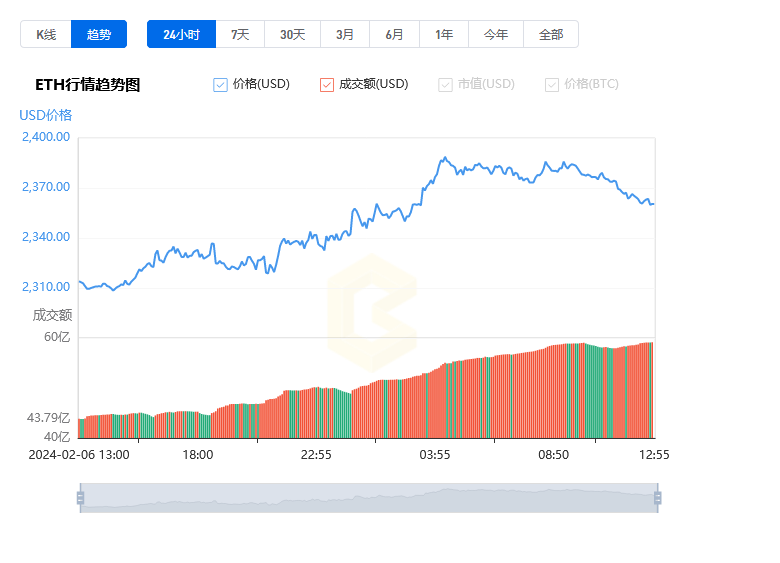Choose the 7天 time range
Viewport: 780px width, 563px height.
click(240, 34)
